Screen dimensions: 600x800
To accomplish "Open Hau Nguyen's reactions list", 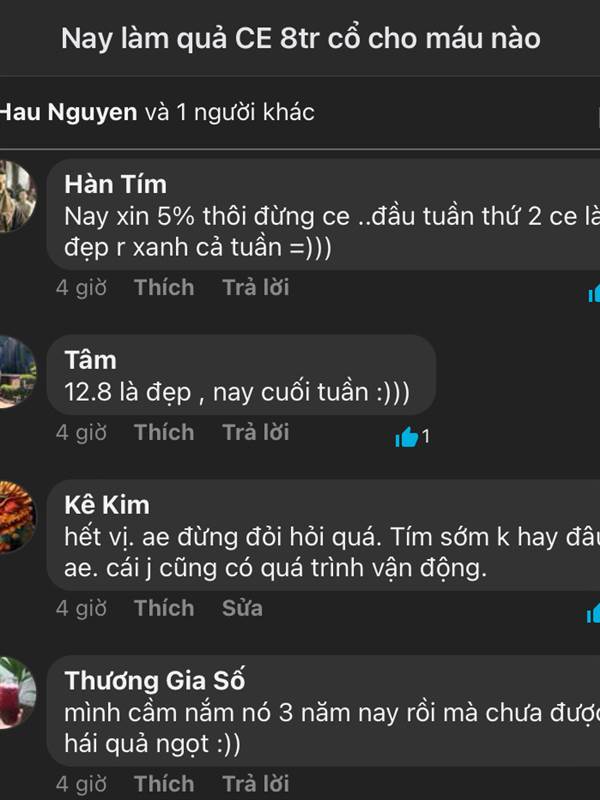I will pos(157,112).
